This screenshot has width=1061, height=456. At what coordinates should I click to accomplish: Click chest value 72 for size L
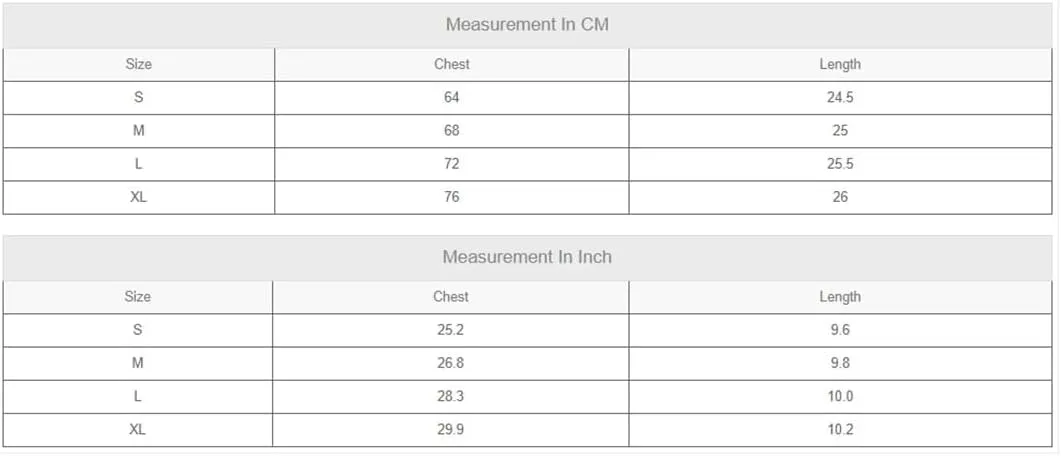pyautogui.click(x=451, y=164)
